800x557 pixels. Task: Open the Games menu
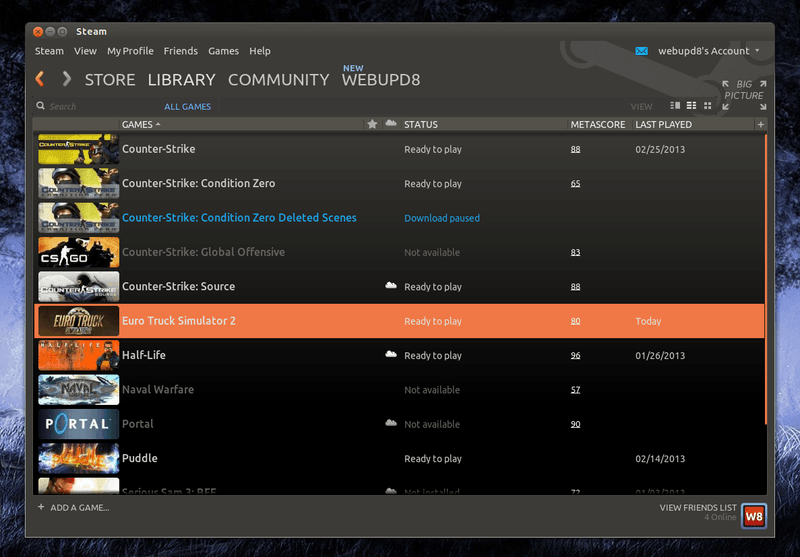223,51
